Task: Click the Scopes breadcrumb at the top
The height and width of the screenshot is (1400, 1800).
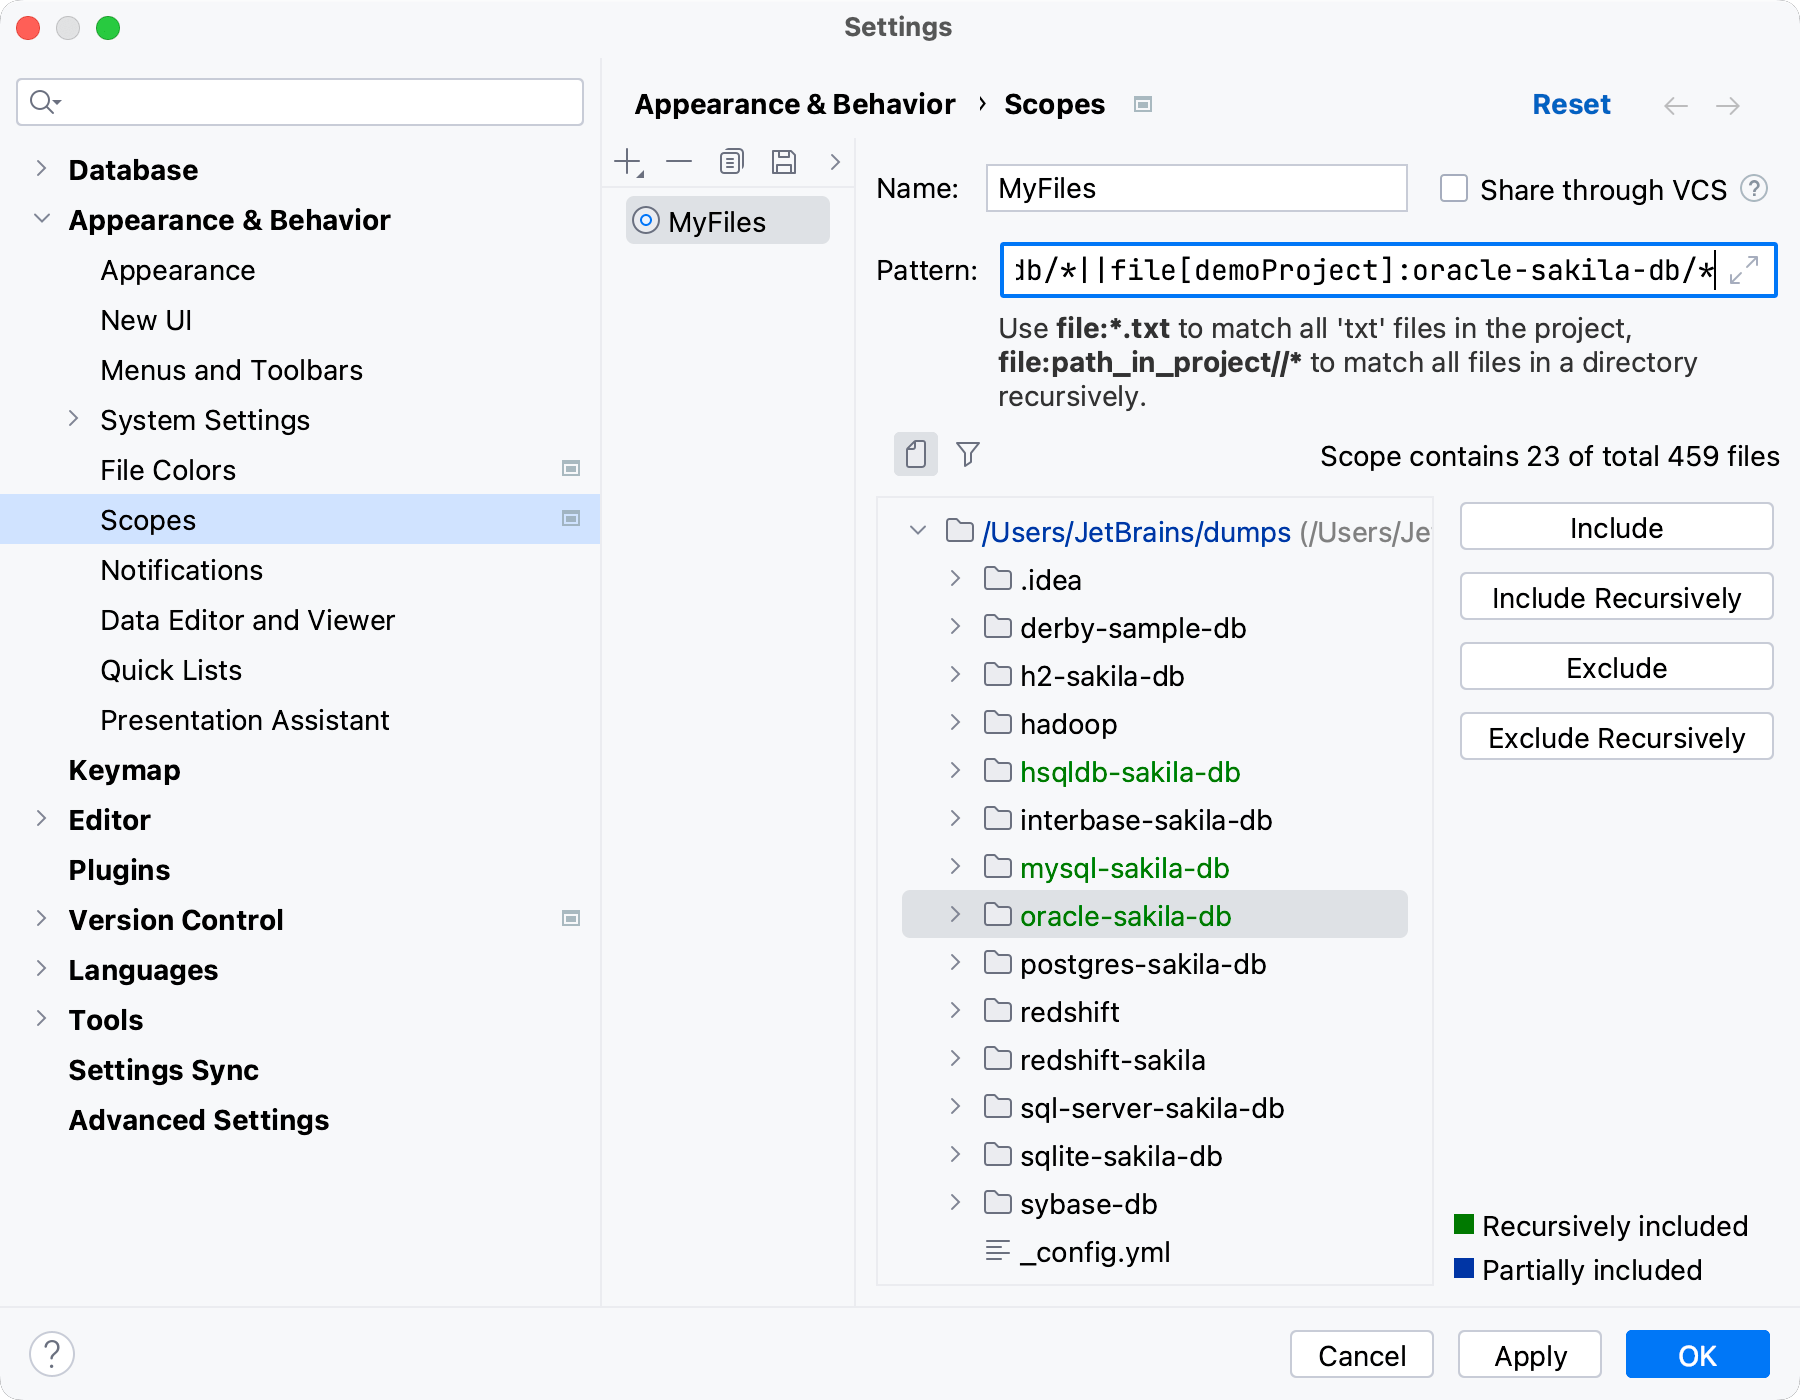Action: pyautogui.click(x=1054, y=104)
